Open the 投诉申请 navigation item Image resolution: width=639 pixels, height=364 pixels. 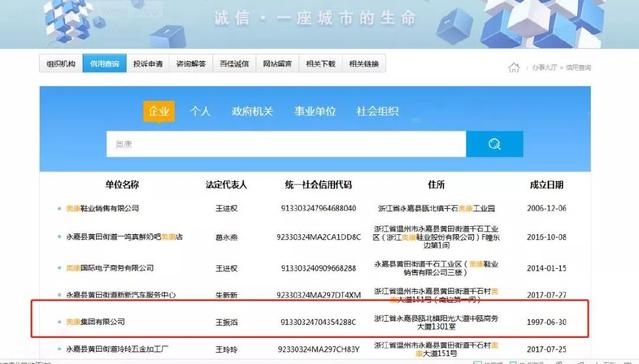pyautogui.click(x=148, y=64)
